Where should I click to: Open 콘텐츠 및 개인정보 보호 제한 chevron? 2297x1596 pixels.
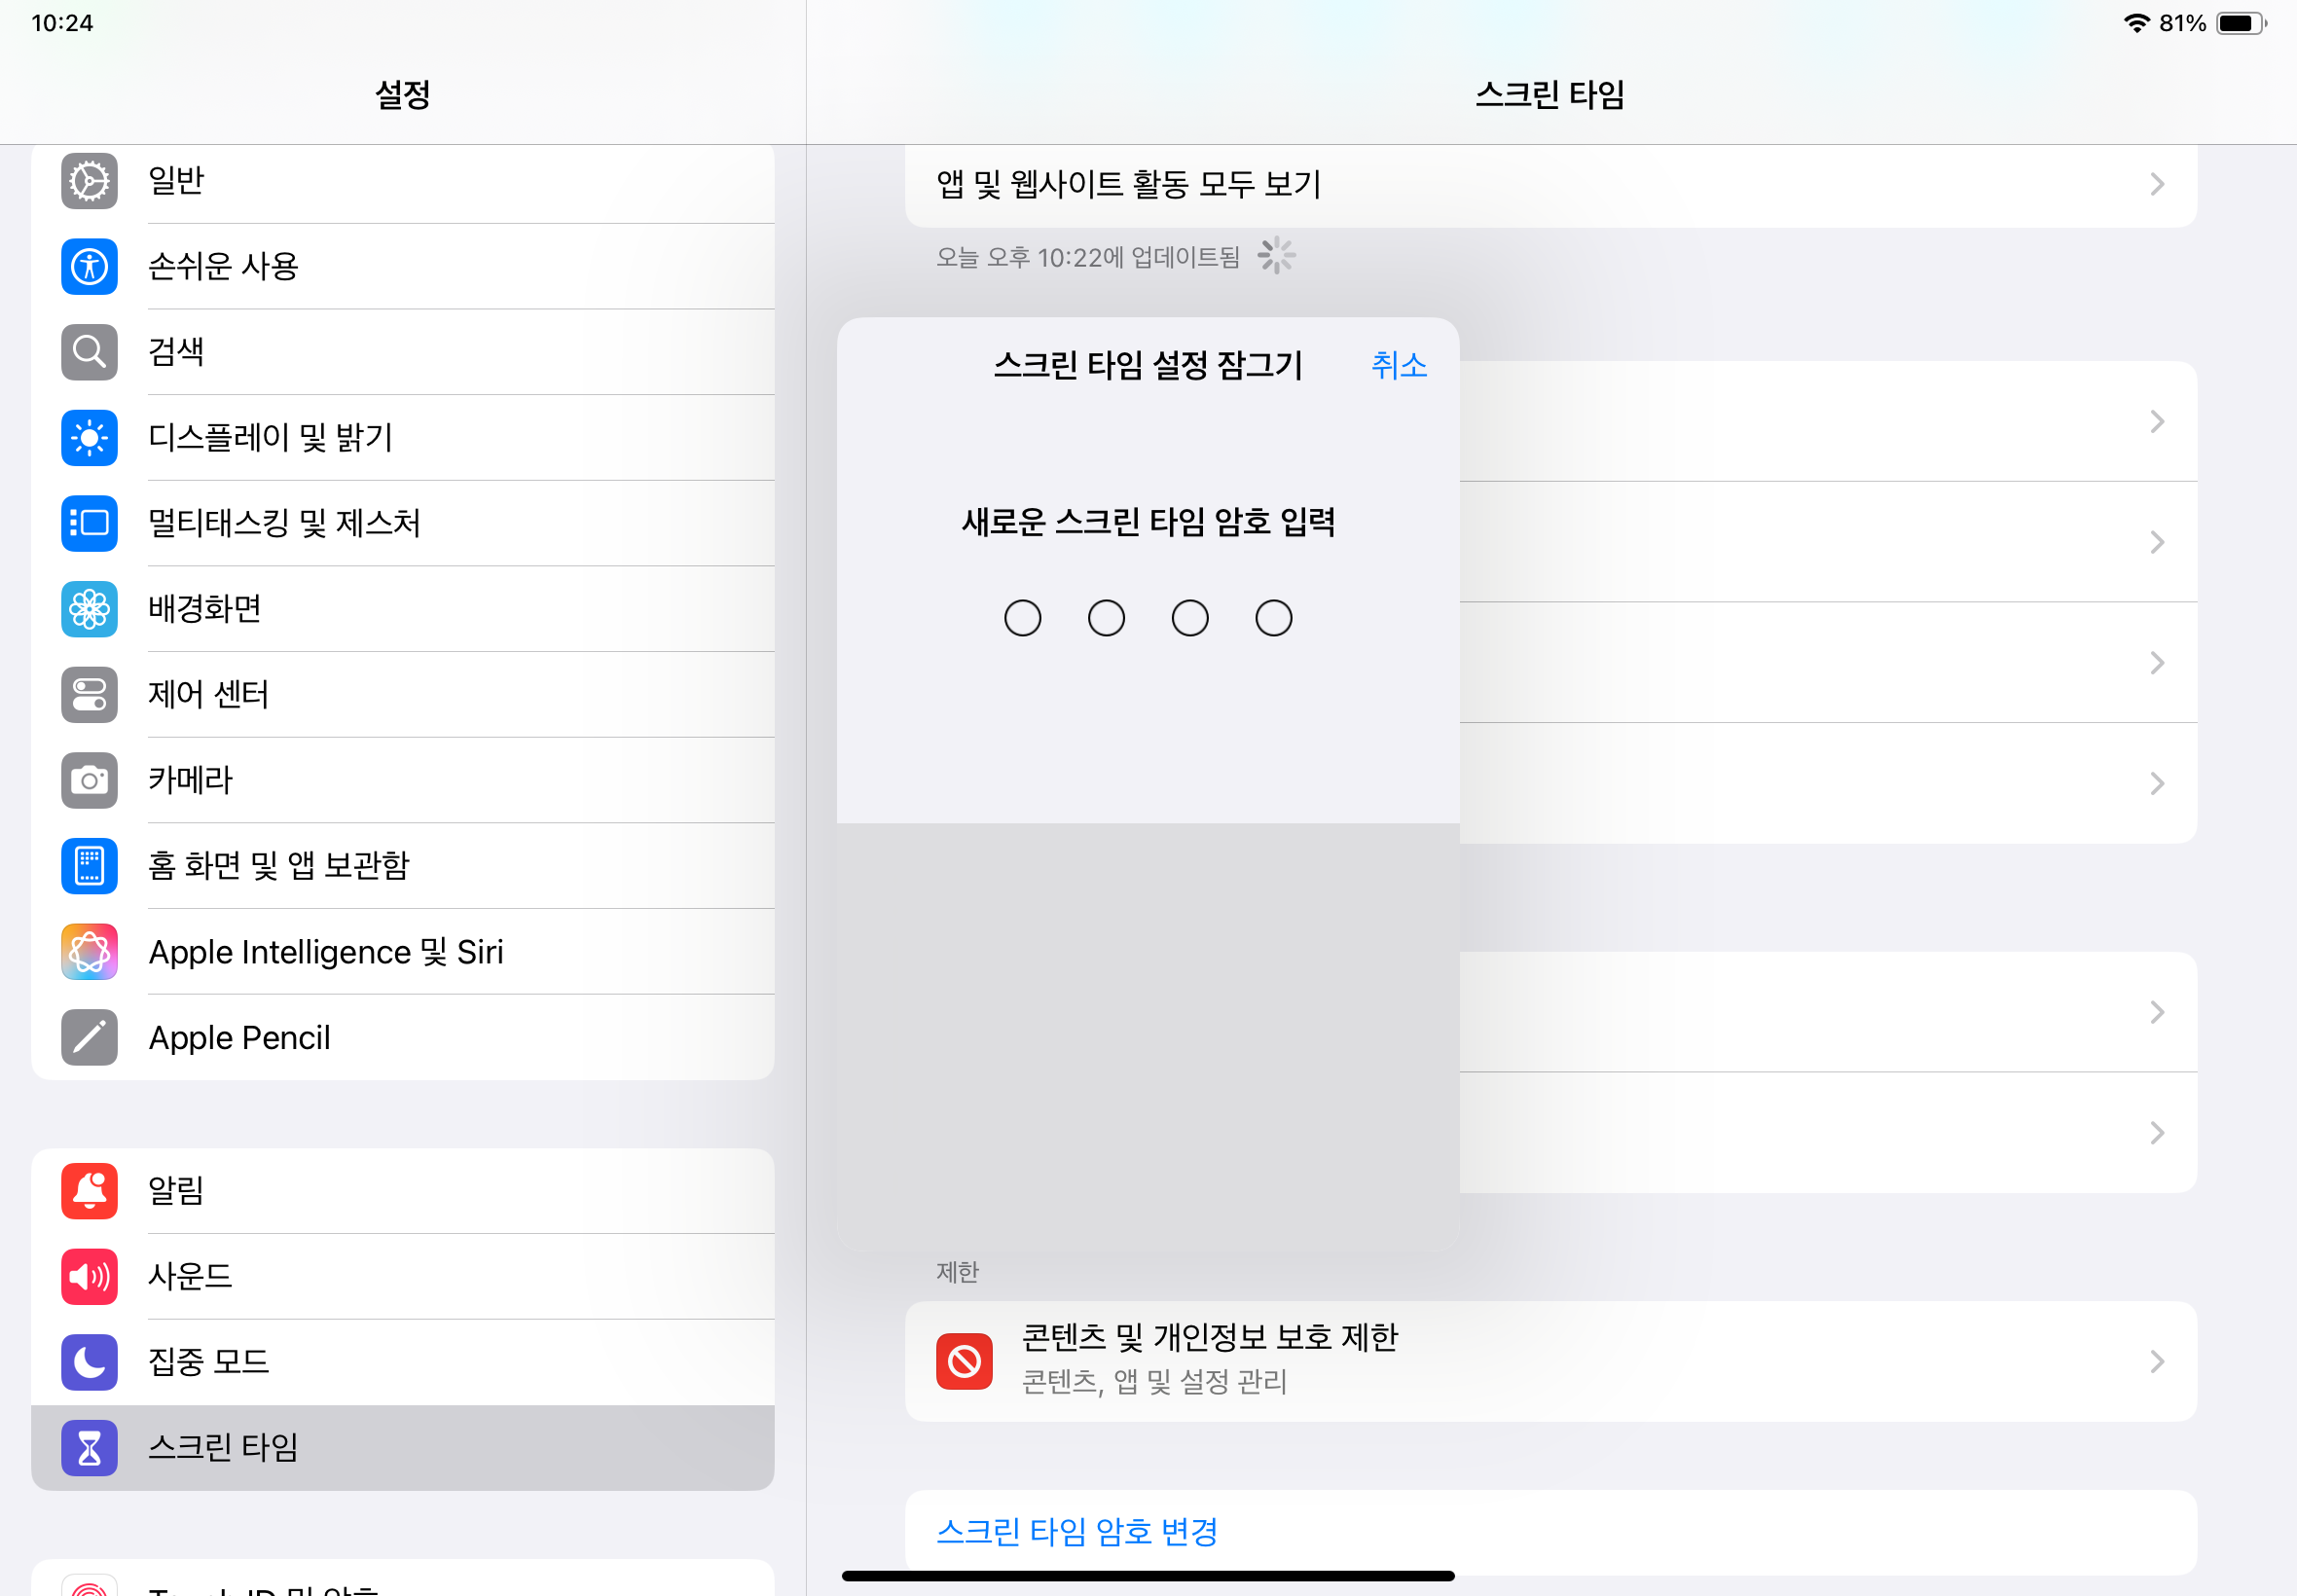pos(2157,1361)
